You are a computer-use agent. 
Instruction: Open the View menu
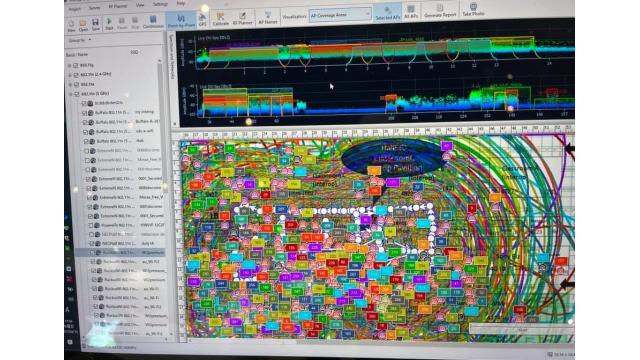[x=140, y=5]
